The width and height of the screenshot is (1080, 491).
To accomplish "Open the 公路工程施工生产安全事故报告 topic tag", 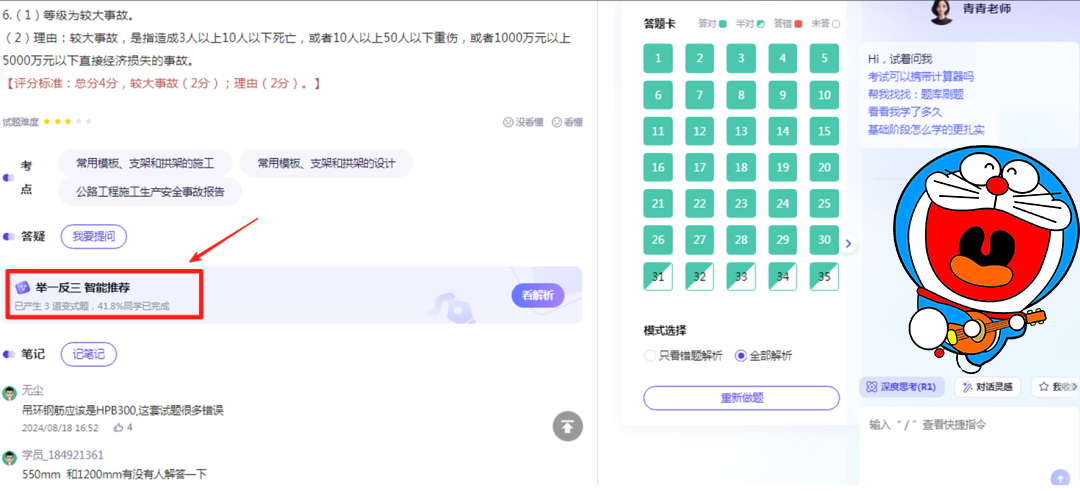I will [x=150, y=192].
